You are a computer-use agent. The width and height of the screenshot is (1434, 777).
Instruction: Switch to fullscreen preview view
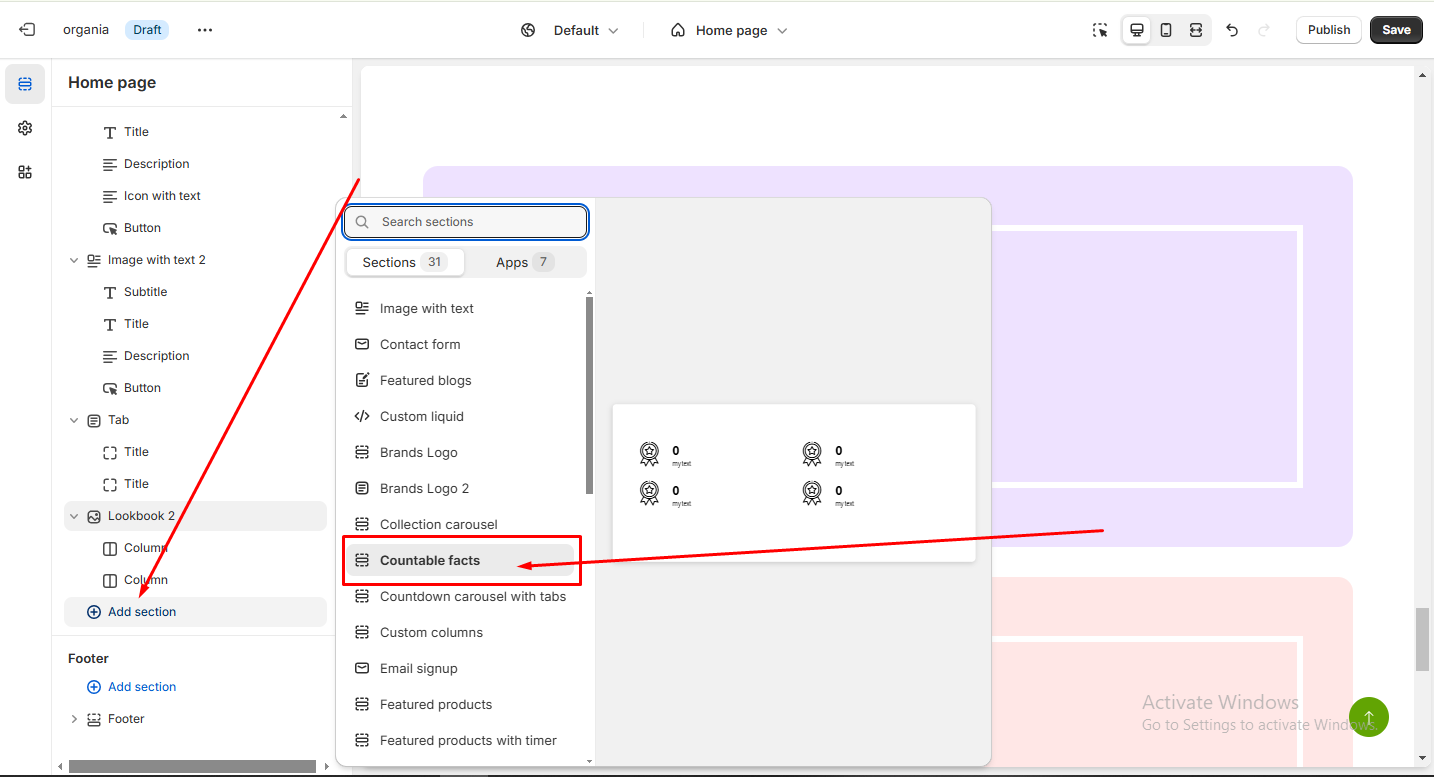coord(1196,30)
